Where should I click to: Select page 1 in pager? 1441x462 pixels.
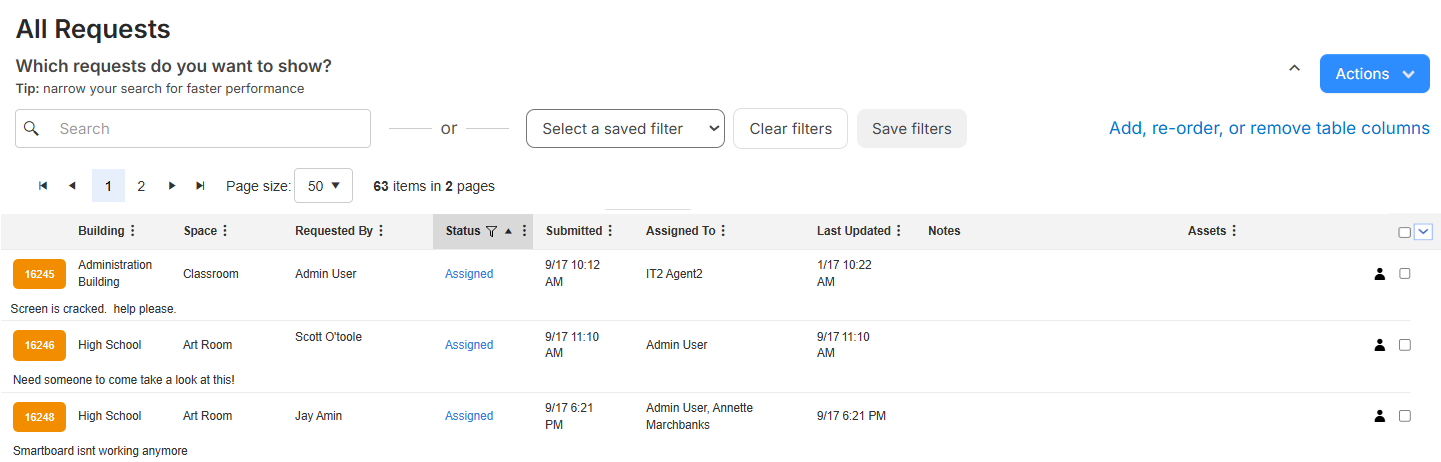coord(108,186)
